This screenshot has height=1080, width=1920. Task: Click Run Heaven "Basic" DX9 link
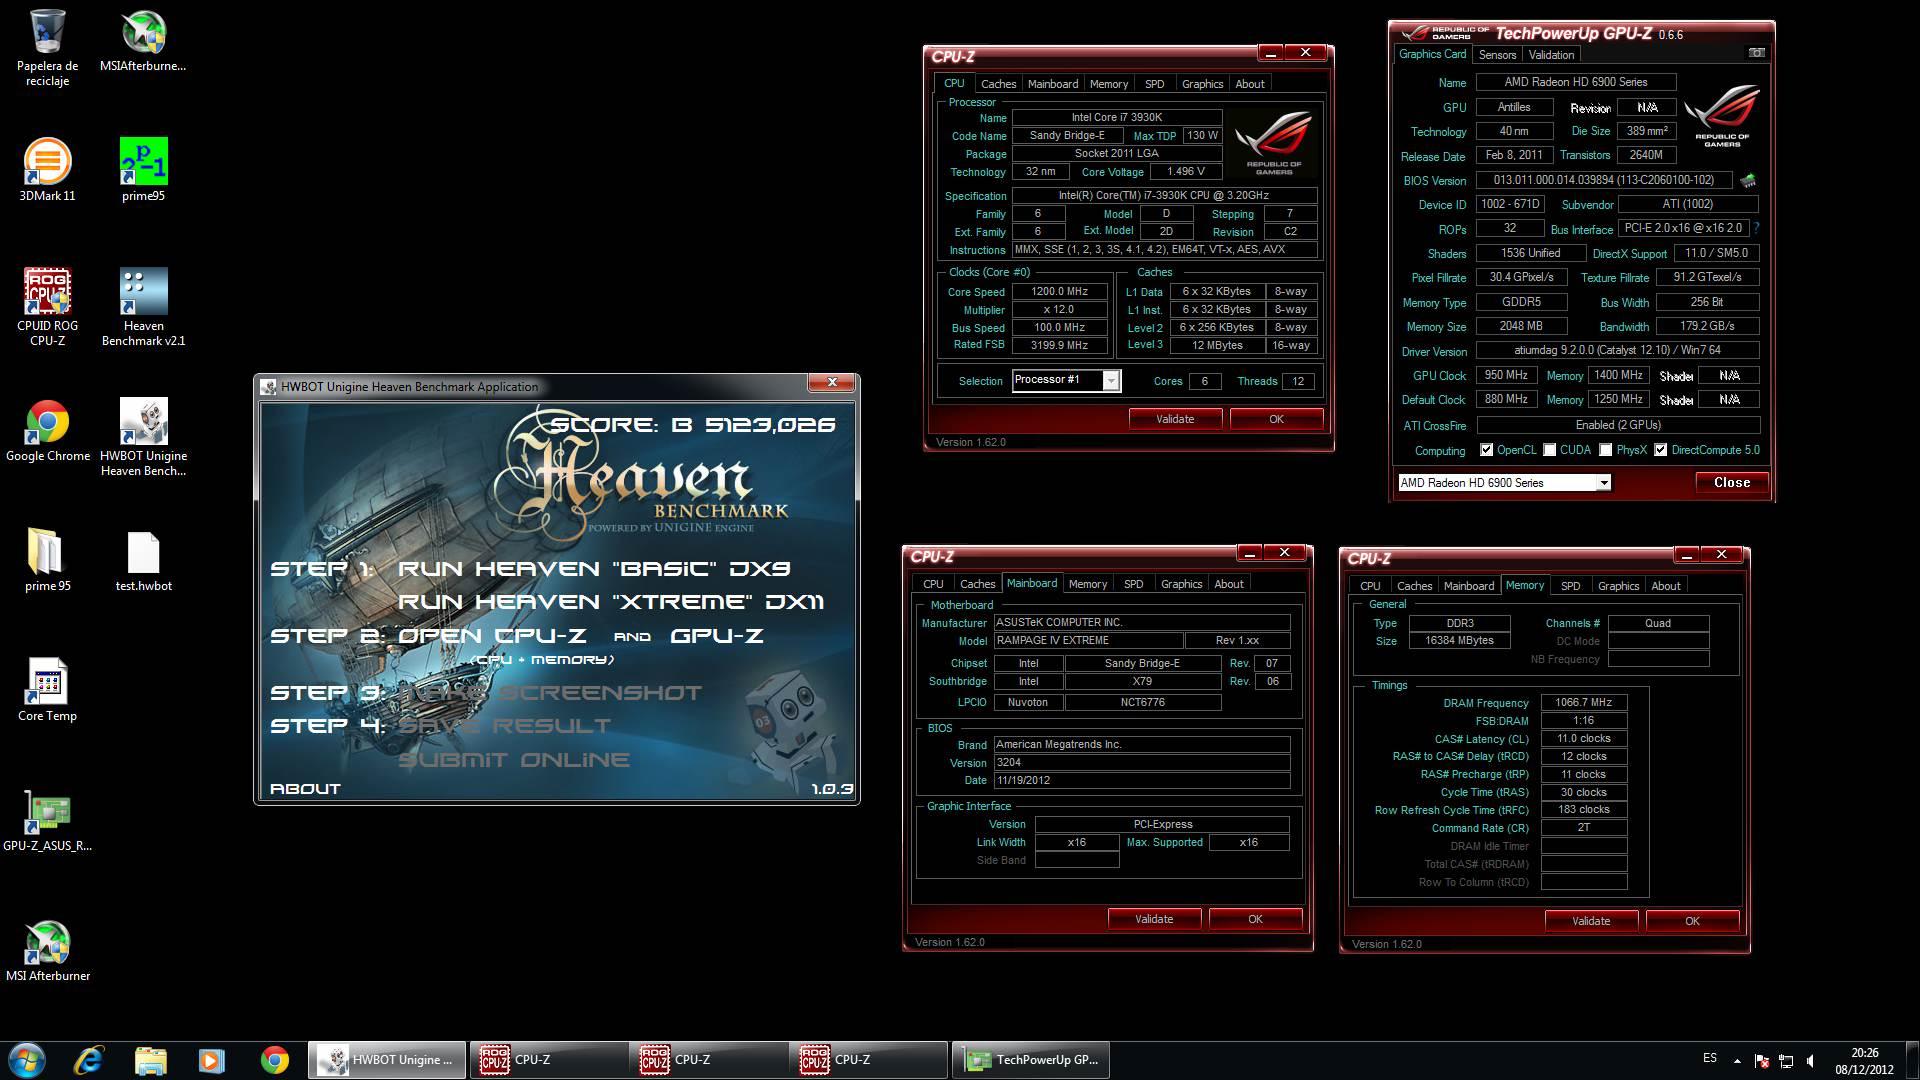[x=594, y=569]
